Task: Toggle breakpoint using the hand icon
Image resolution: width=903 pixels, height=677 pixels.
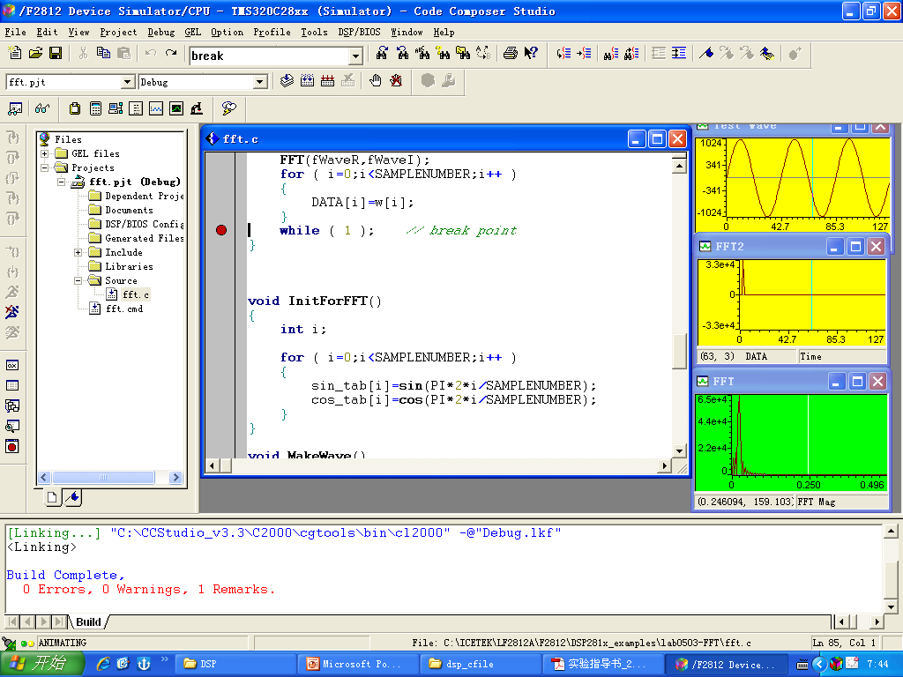Action: [375, 81]
